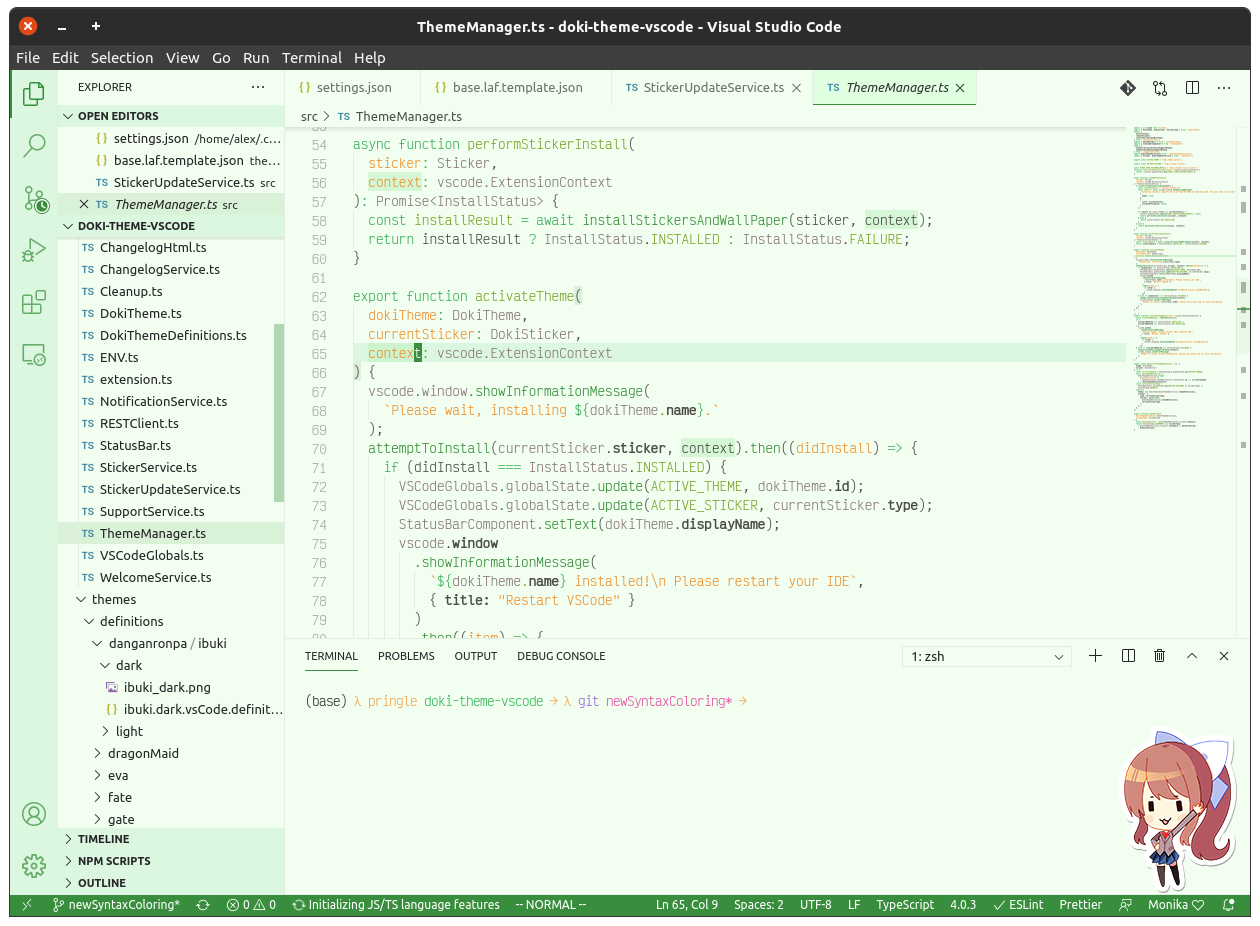Open Explorer views and more actions
This screenshot has height=926, width=1260.
(x=258, y=87)
